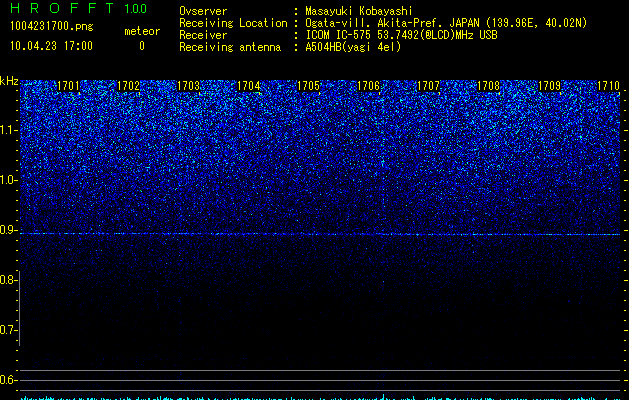Click the 0.8 kHz axis label
This screenshot has width=629, height=400.
[9, 280]
